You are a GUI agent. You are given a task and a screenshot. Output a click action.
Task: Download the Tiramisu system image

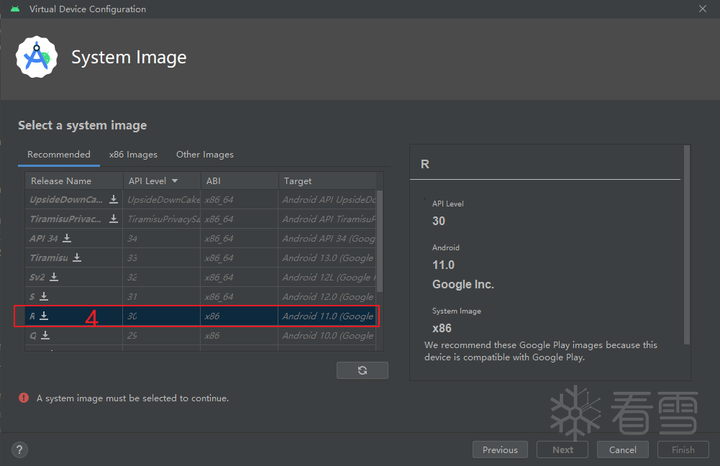pos(77,257)
